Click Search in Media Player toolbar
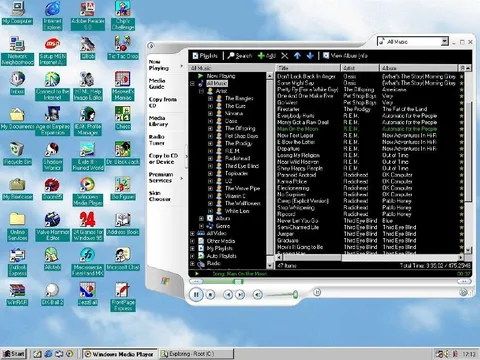Screen dimensions: 480x360 [240, 56]
